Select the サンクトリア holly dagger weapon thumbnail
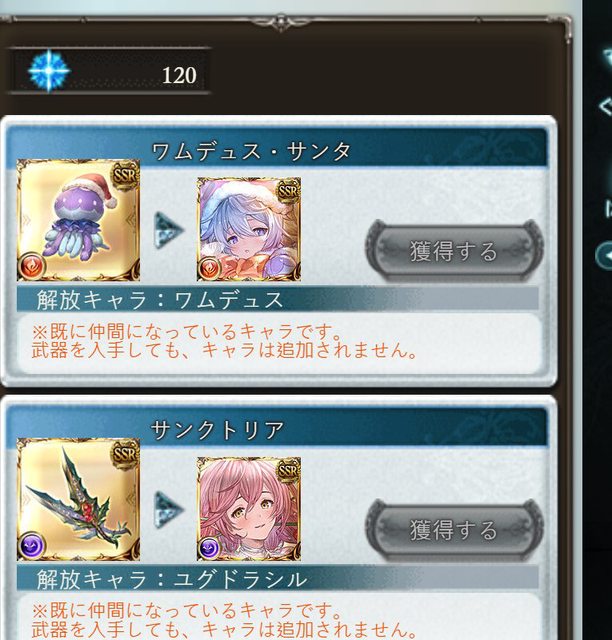 [78, 499]
